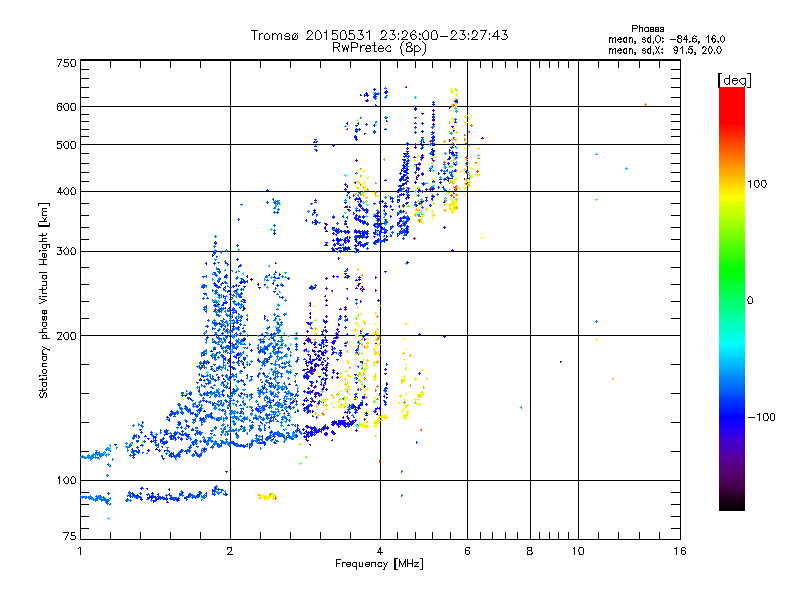Click the y-axis tick label '200'
This screenshot has height=600, width=800.
(x=66, y=336)
